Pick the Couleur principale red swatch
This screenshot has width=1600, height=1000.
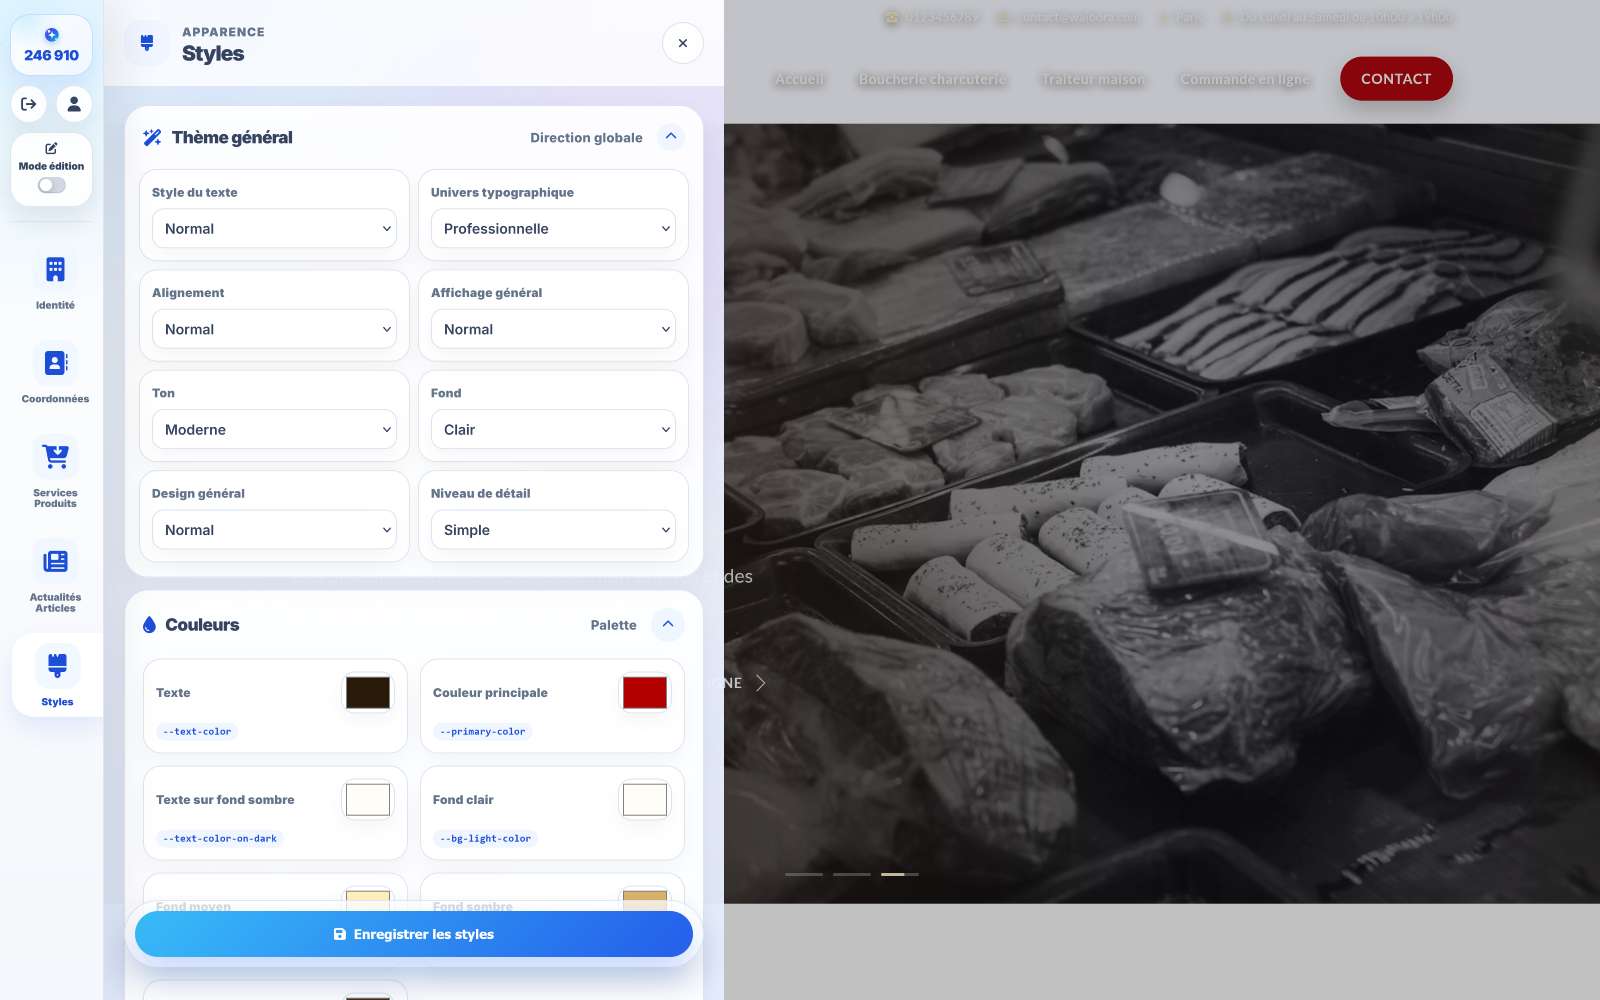(645, 693)
